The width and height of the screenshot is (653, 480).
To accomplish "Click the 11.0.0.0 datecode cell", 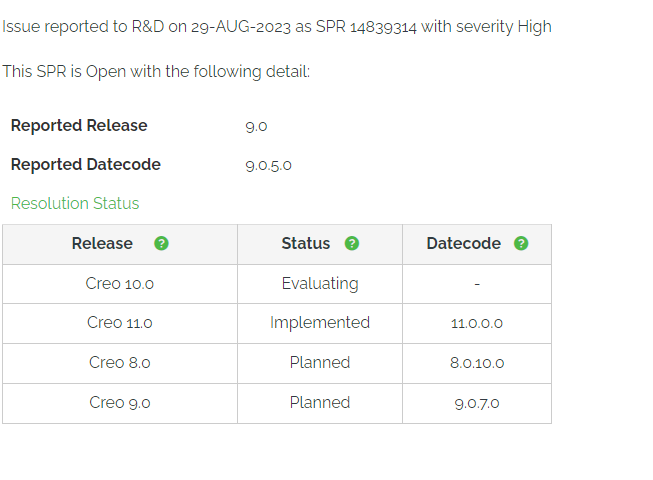I will click(x=477, y=323).
